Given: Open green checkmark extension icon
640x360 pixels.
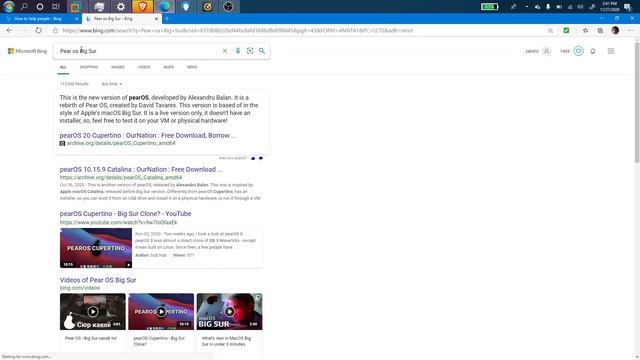Looking at the screenshot, I should pos(566,30).
